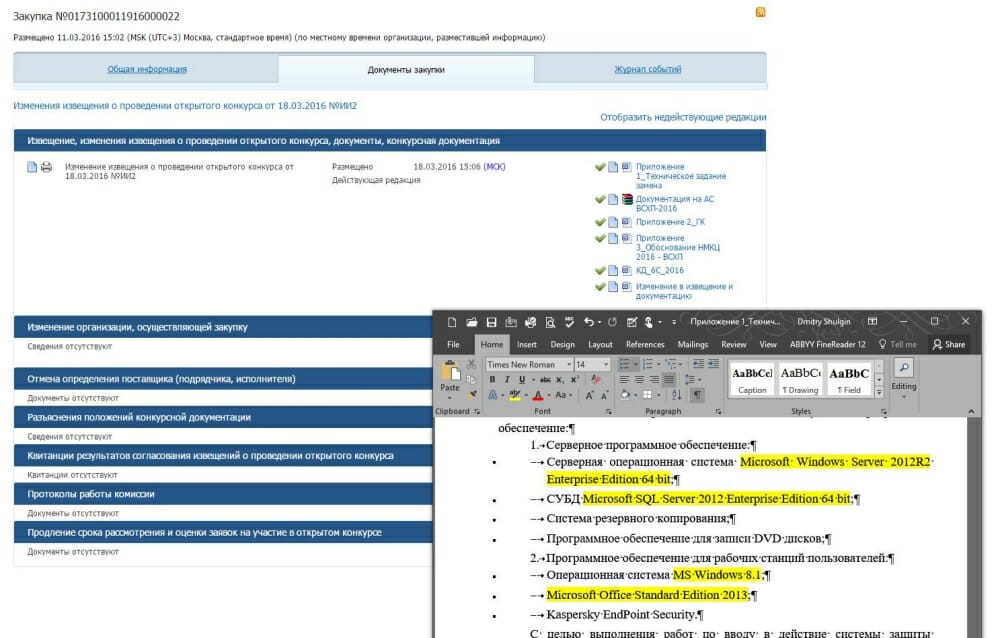Screen dimensions: 1000x638
Task: Switch to the References ribbon tab
Action: 645,345
